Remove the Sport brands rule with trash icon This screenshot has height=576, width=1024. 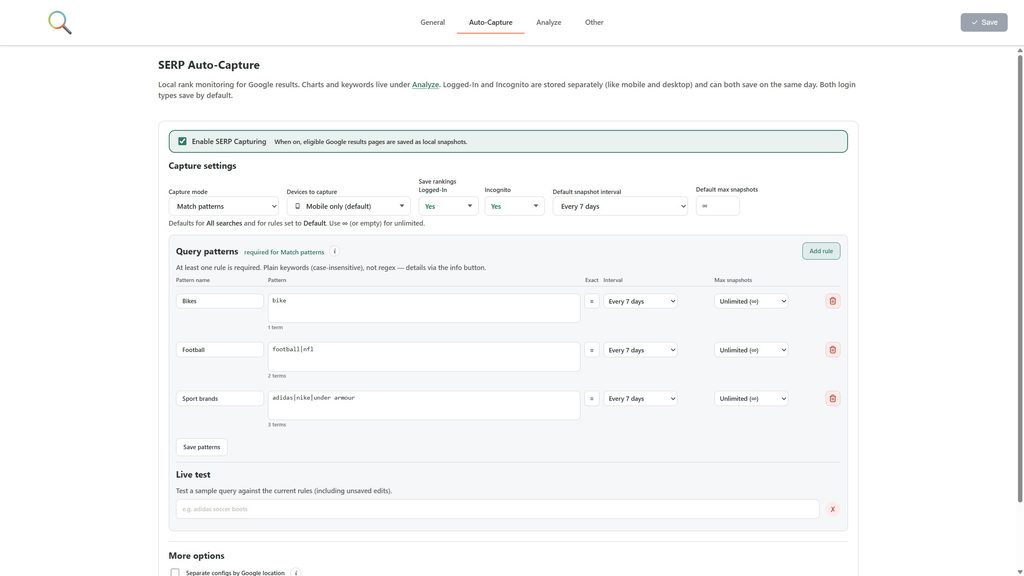833,398
